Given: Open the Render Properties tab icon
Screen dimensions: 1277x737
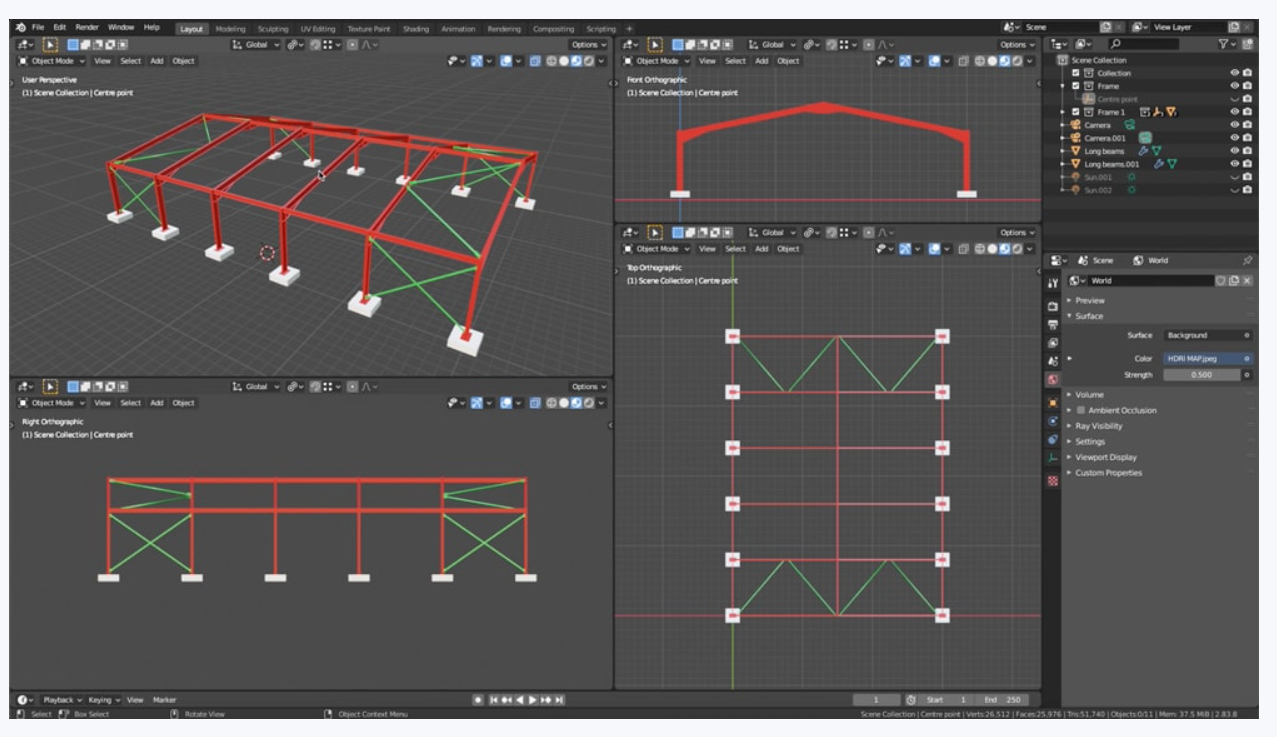Looking at the screenshot, I should [x=1052, y=306].
